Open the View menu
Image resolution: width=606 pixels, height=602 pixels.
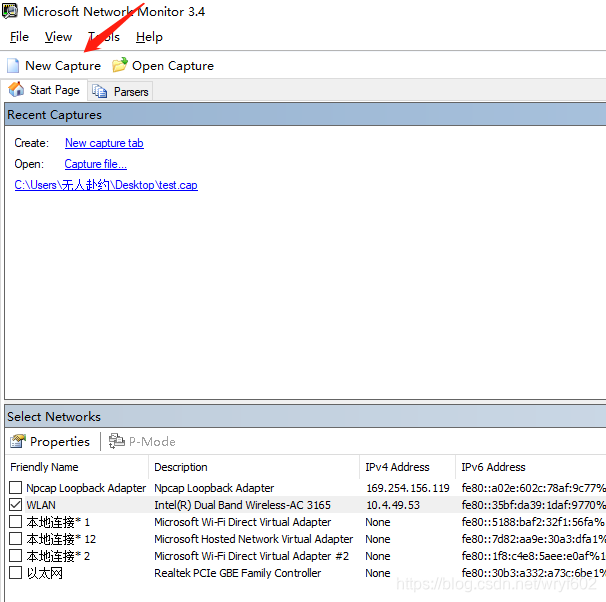[x=58, y=37]
